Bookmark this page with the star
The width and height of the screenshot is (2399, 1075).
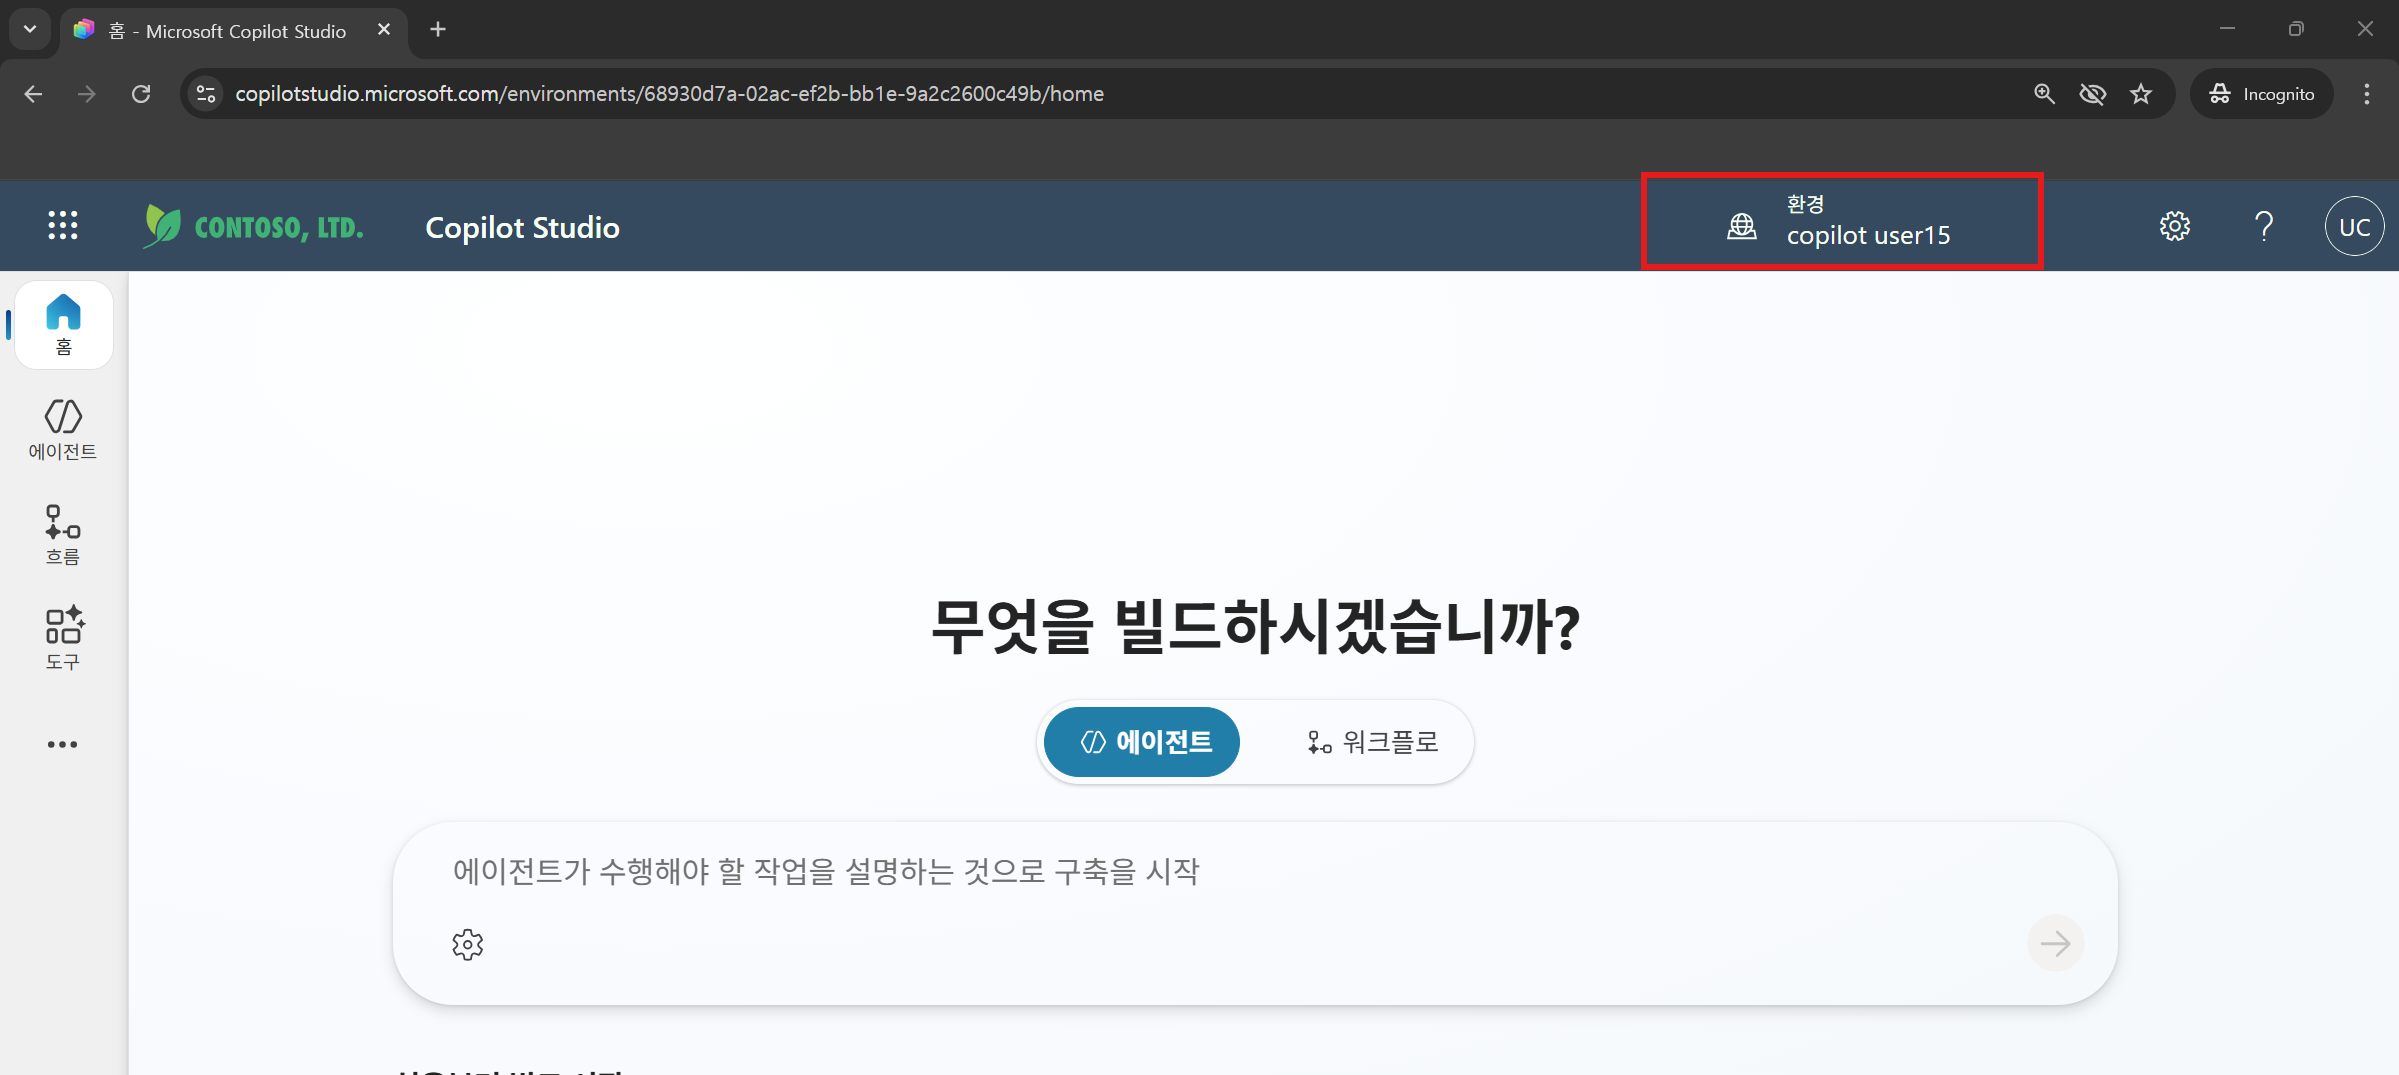[x=2140, y=94]
